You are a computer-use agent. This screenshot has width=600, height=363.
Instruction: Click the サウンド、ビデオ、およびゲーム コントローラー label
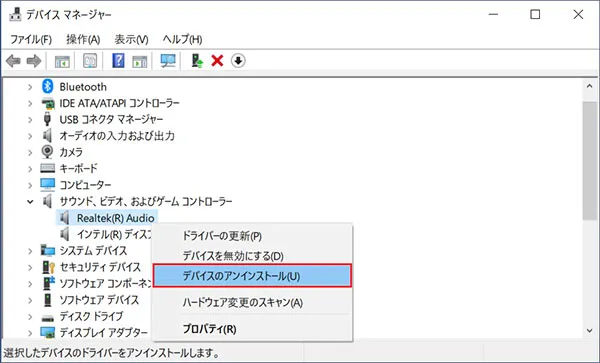146,202
